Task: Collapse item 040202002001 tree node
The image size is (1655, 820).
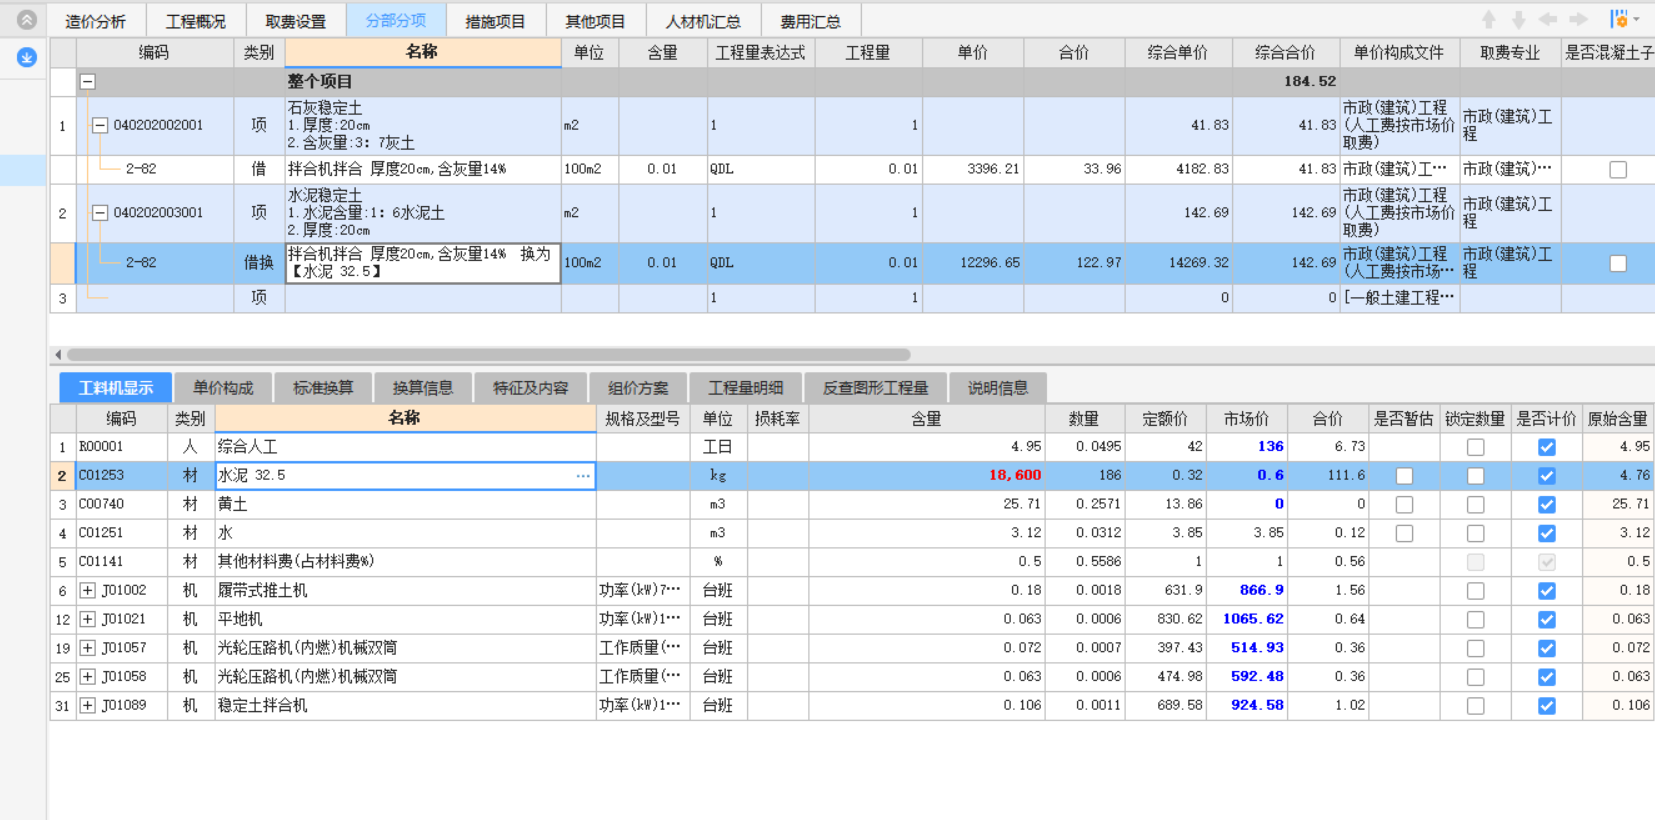Action: 100,126
